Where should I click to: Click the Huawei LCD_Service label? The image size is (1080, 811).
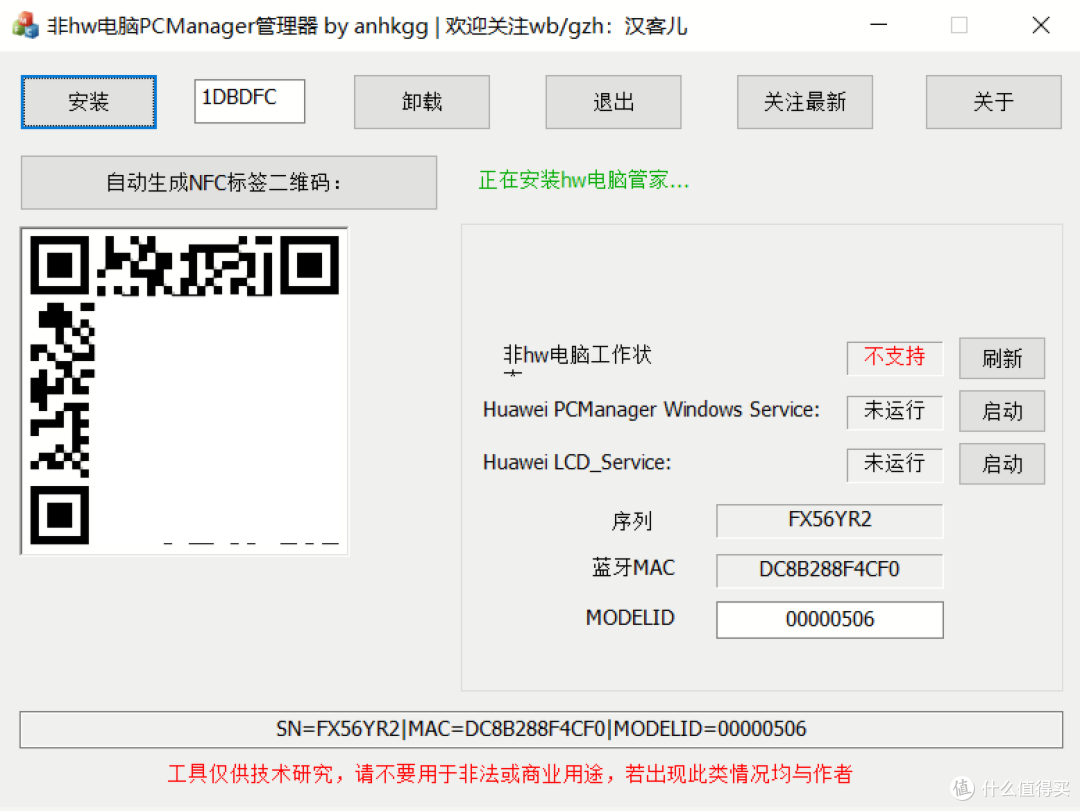coord(577,462)
